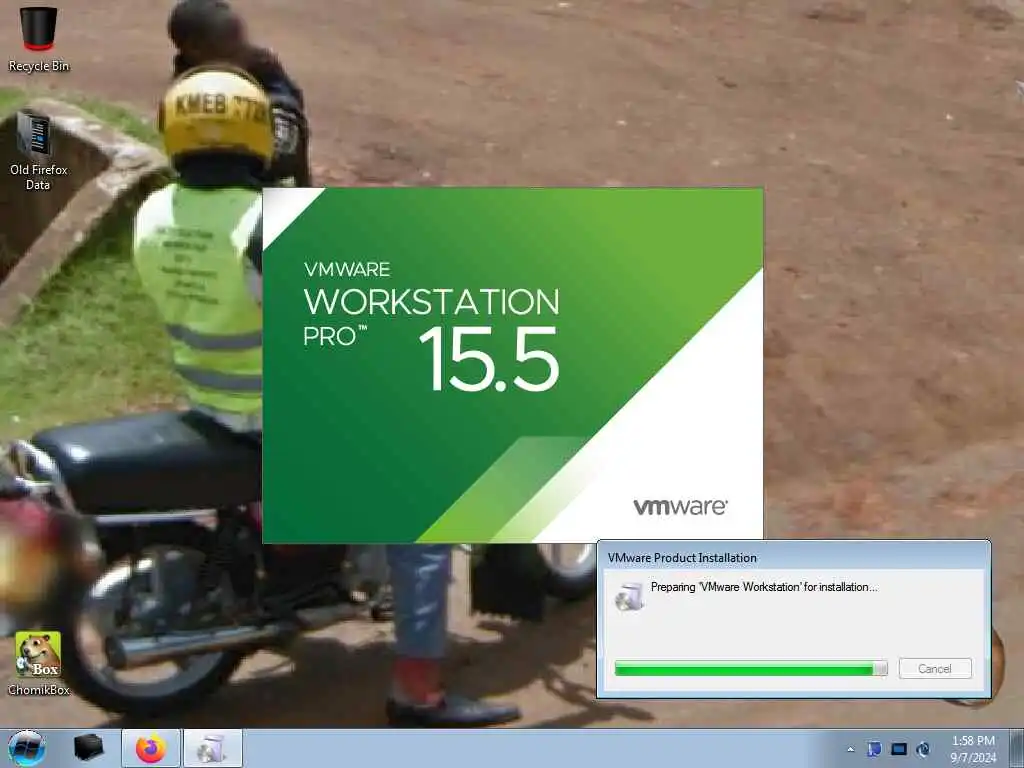Open the Action Center flag tray icon

pos(874,749)
